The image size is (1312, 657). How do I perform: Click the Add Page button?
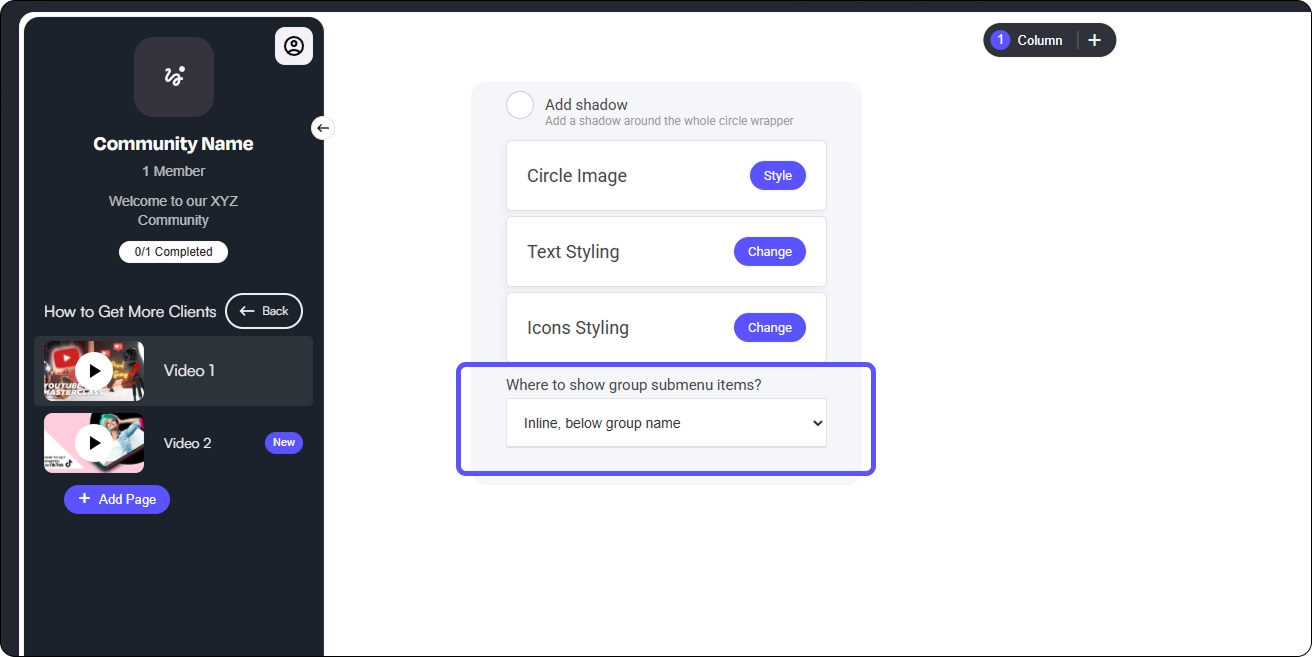(x=117, y=499)
